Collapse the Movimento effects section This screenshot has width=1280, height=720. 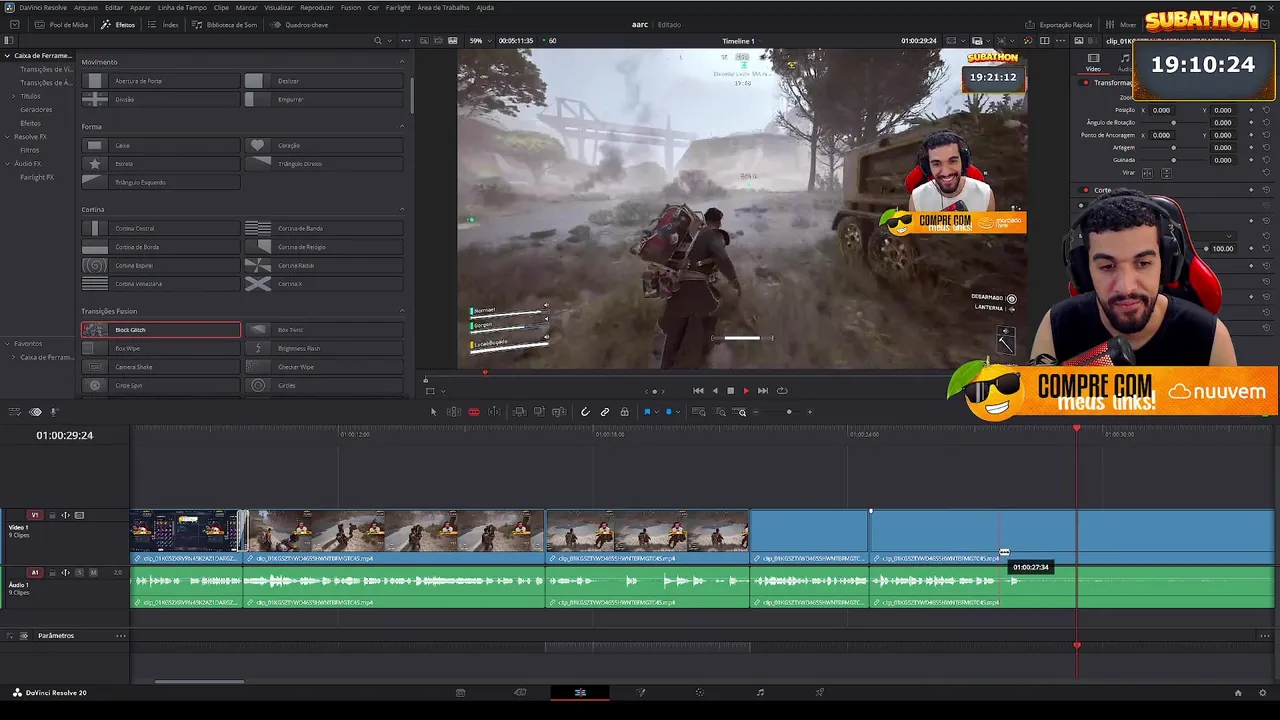click(402, 62)
